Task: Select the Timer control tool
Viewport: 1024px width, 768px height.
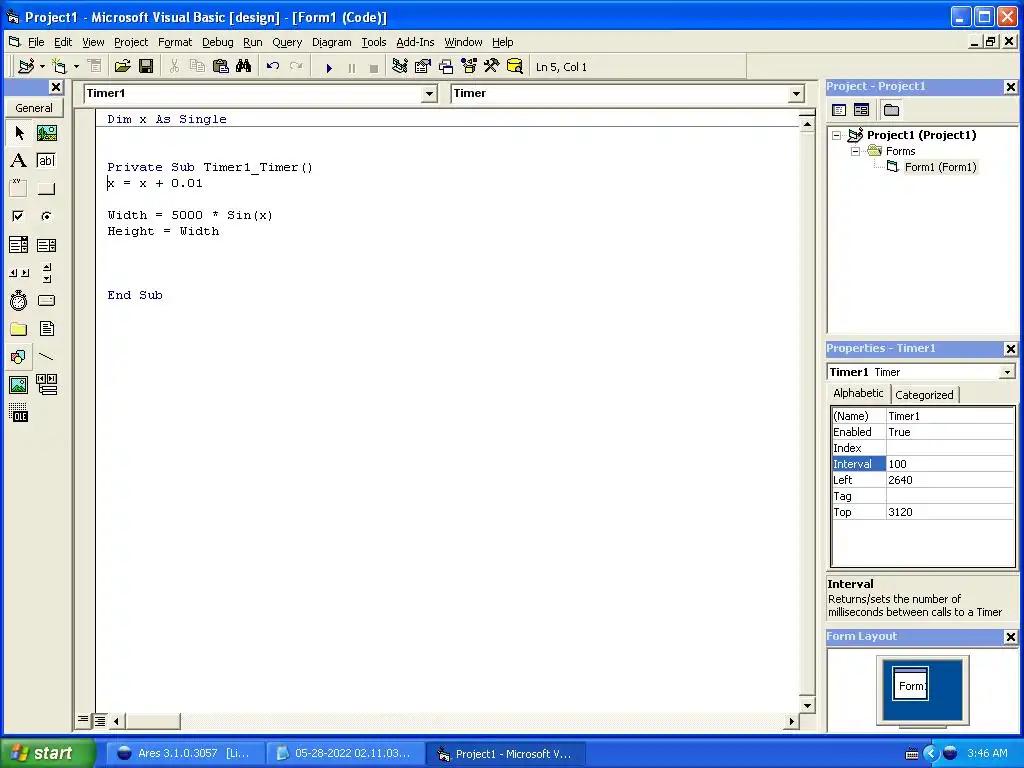Action: coord(19,300)
